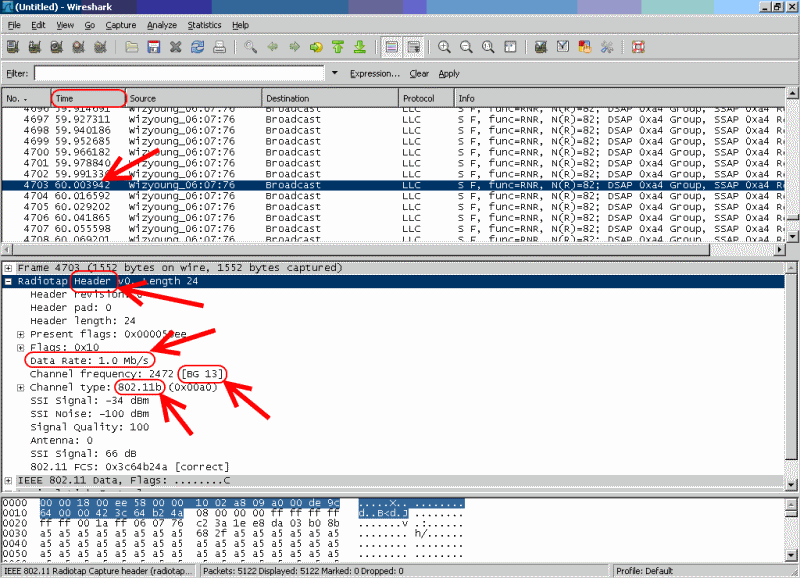Click the Open capture file folder icon

(131, 47)
